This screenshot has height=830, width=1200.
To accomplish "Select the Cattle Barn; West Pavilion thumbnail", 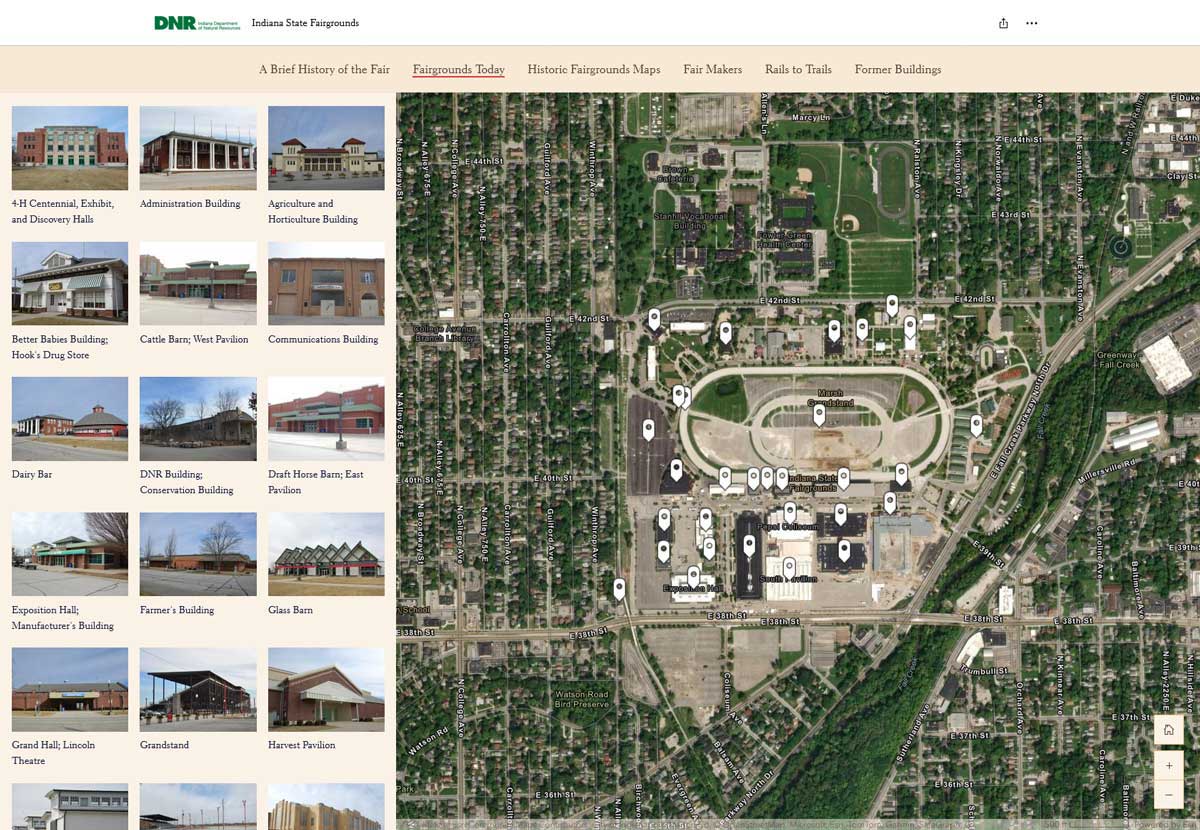I will [197, 283].
